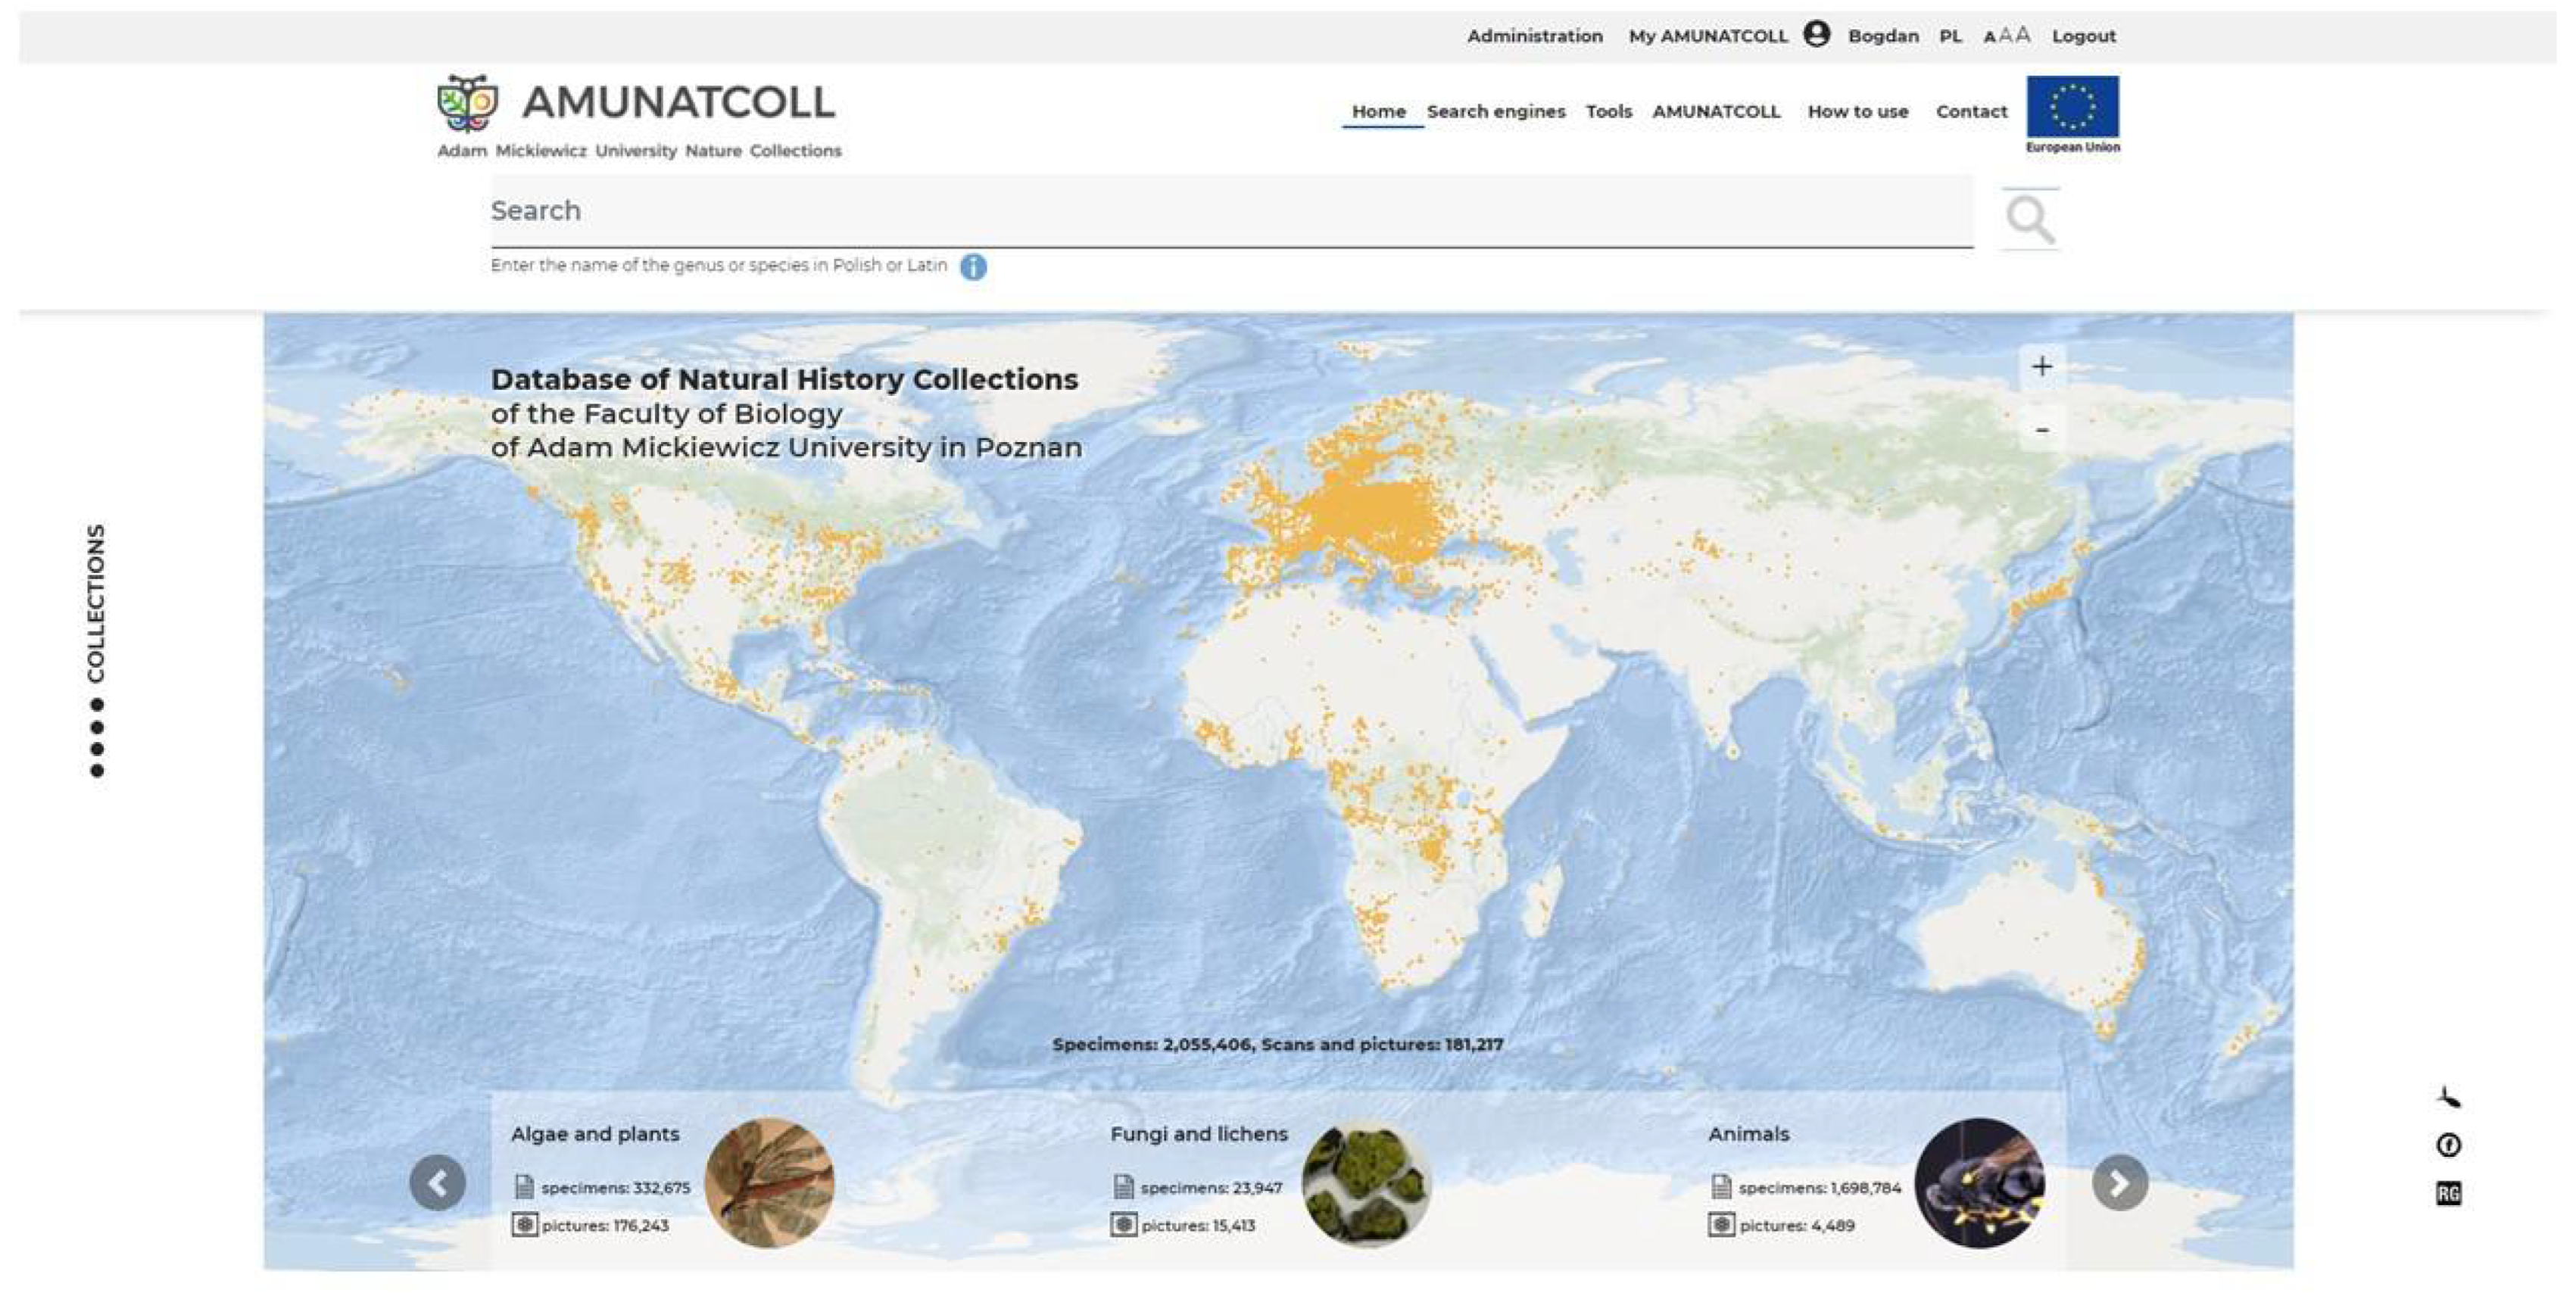2576x1293 pixels.
Task: Switch language to PL
Action: point(1950,36)
